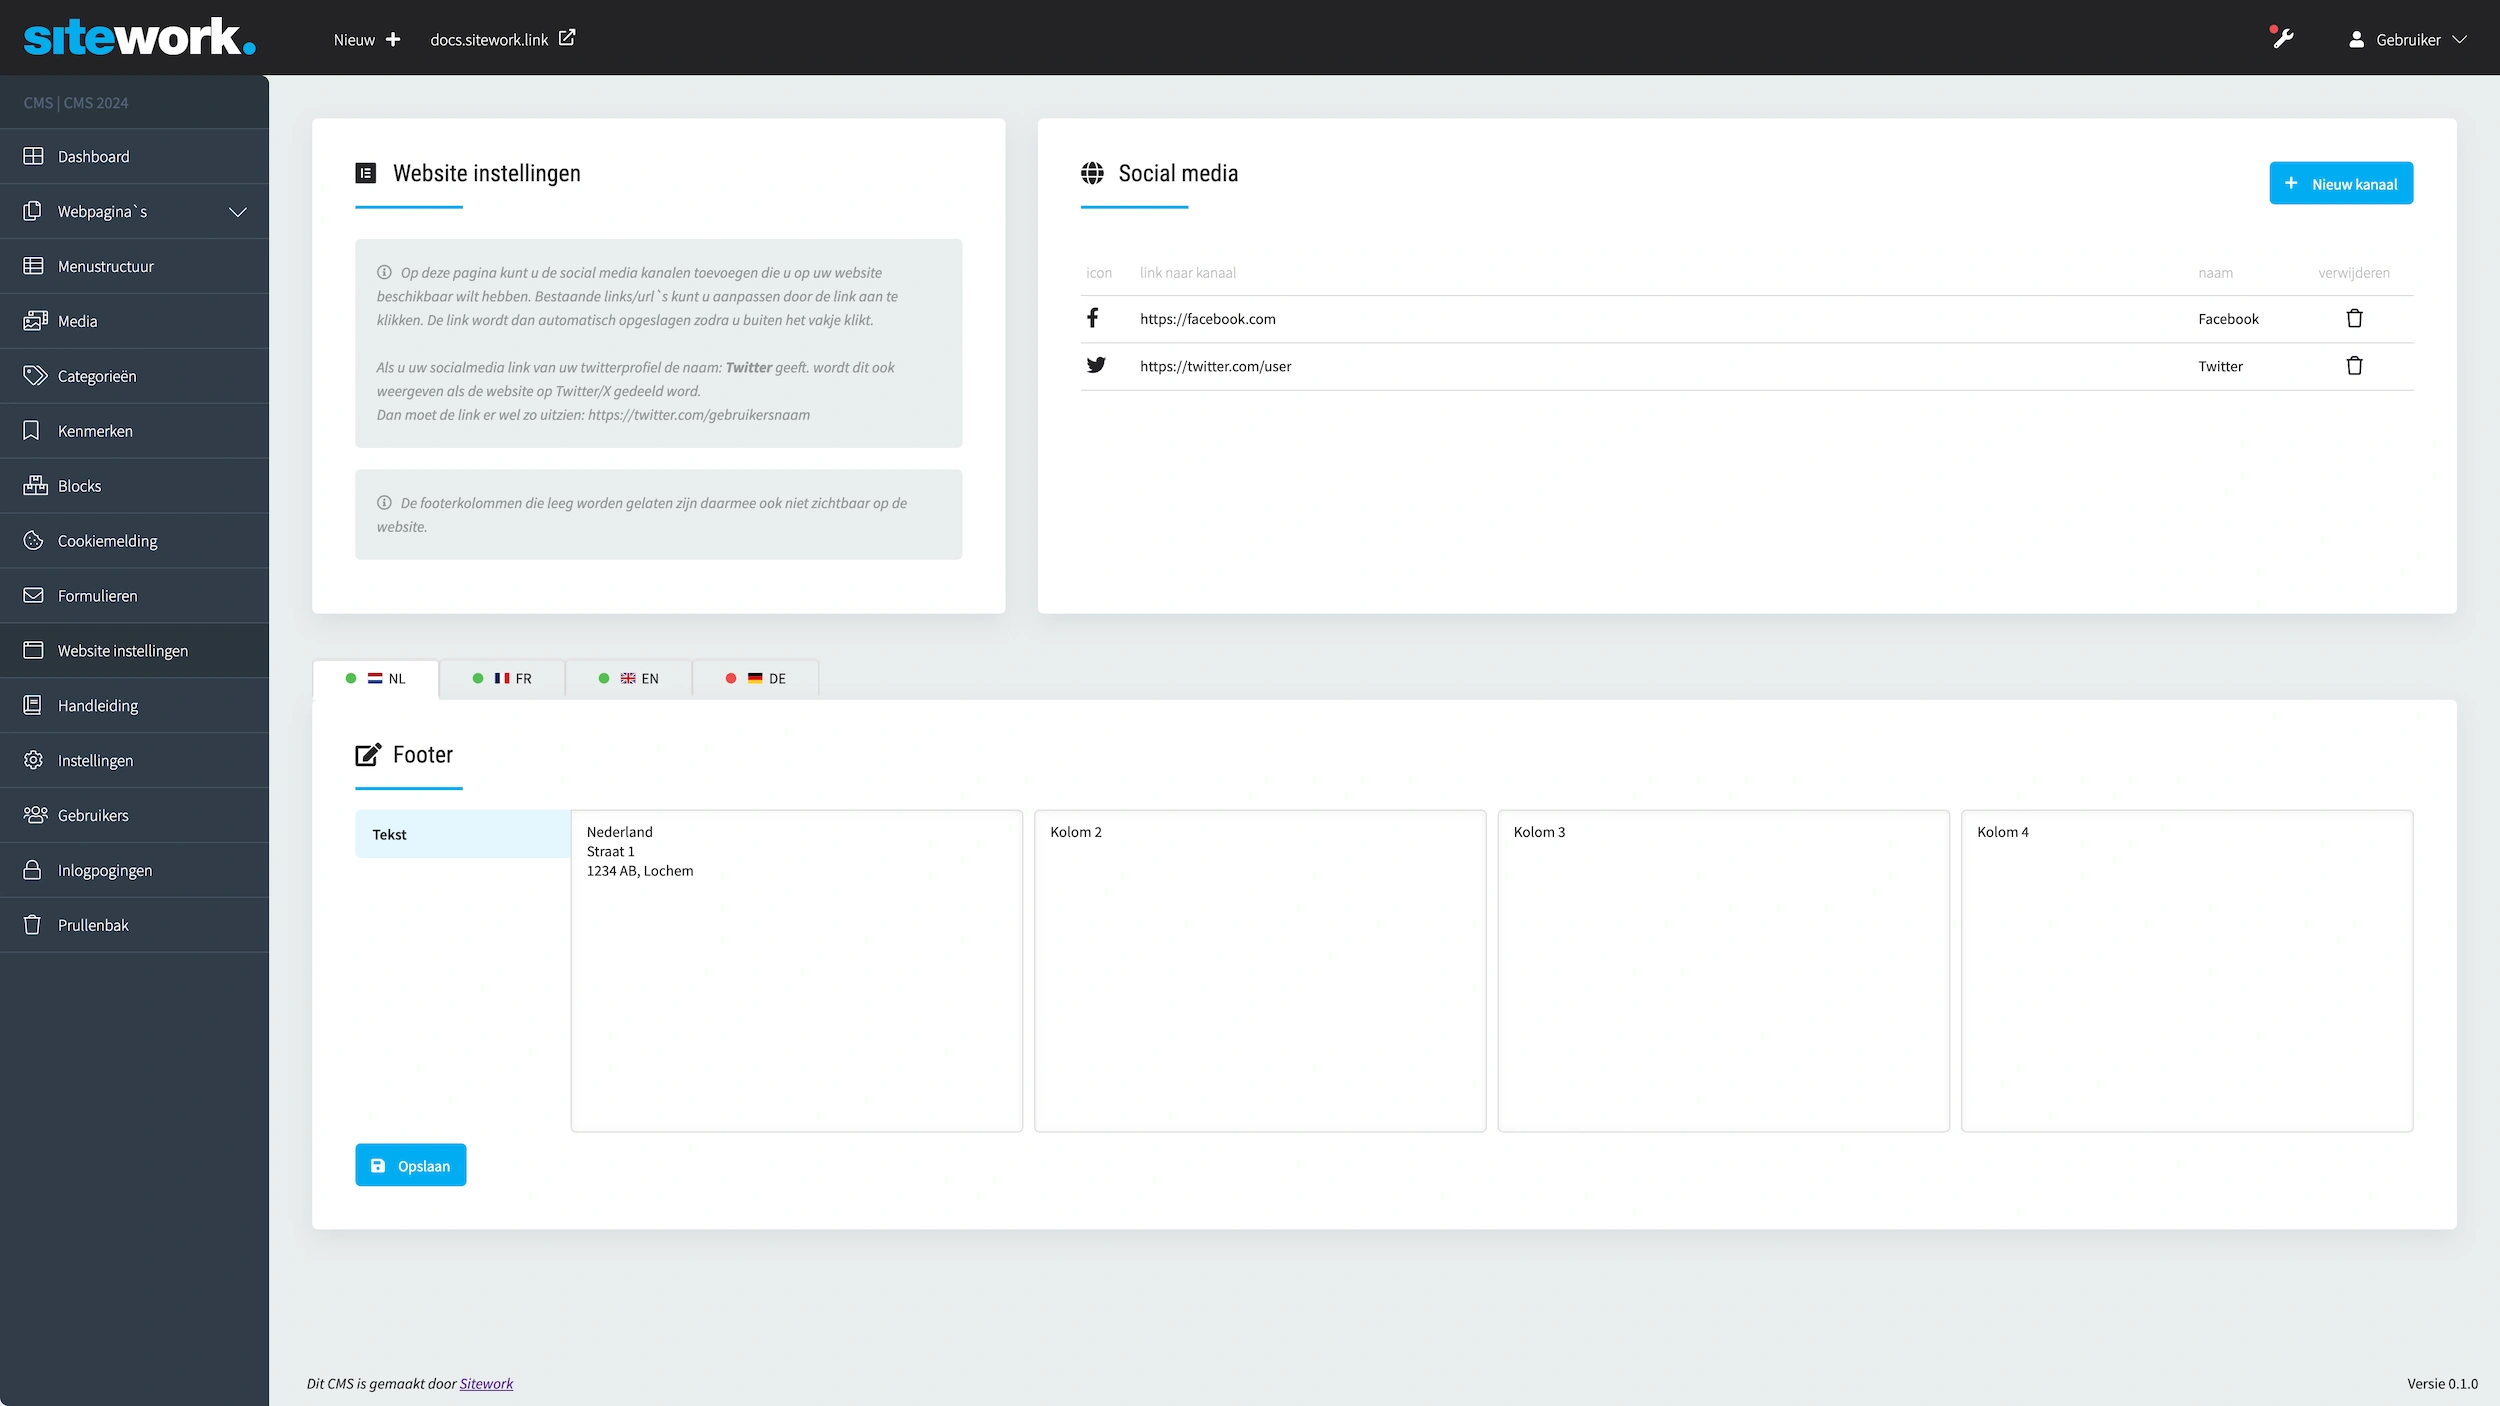Viewport: 2500px width, 1406px height.
Task: Save footer with the Opslaan button
Action: tap(410, 1165)
